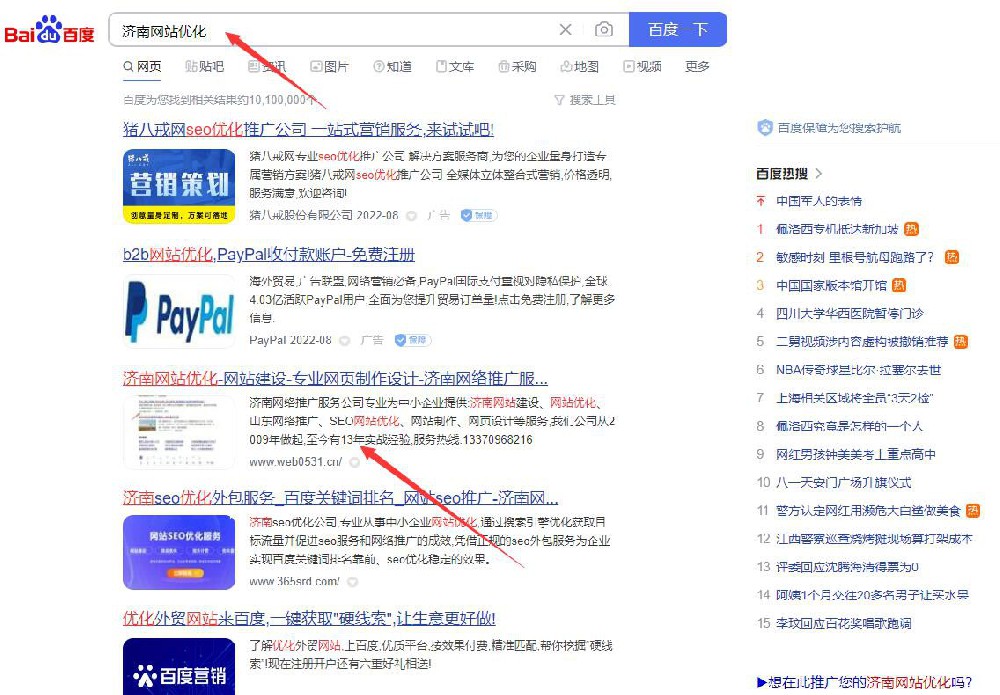Click the www.web0531.cn URL

295,462
